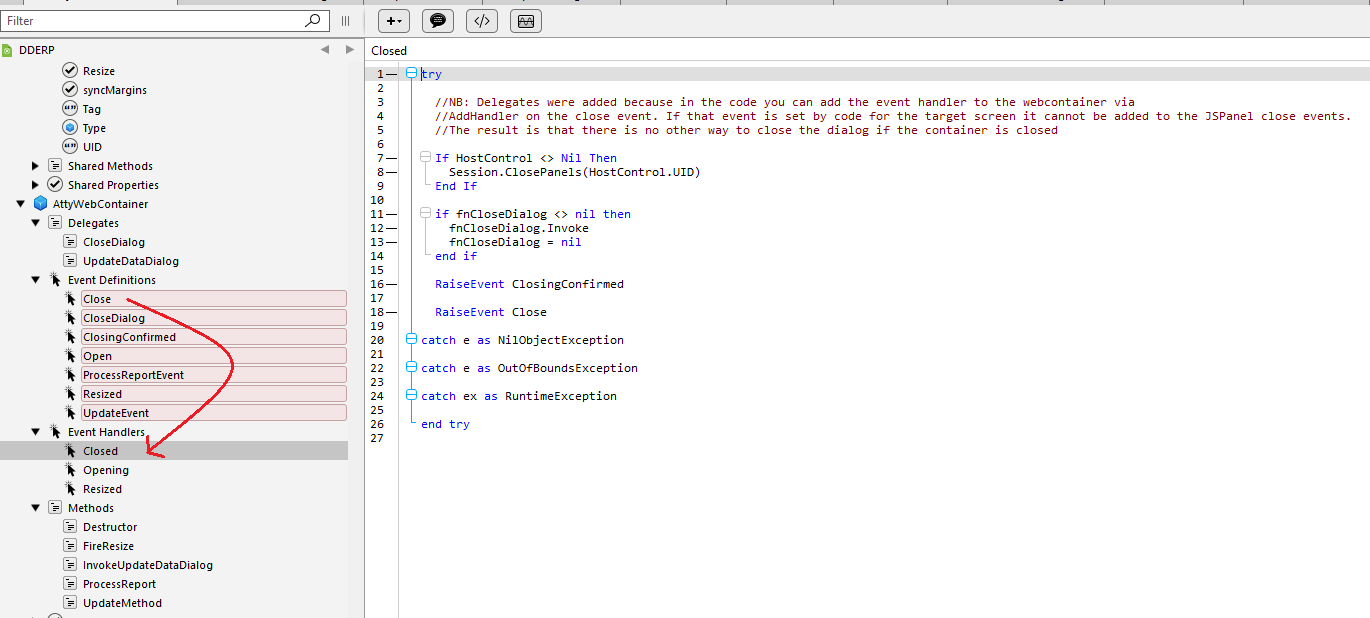Fold the try block at line 1
Image resolution: width=1370 pixels, height=618 pixels.
(x=411, y=73)
